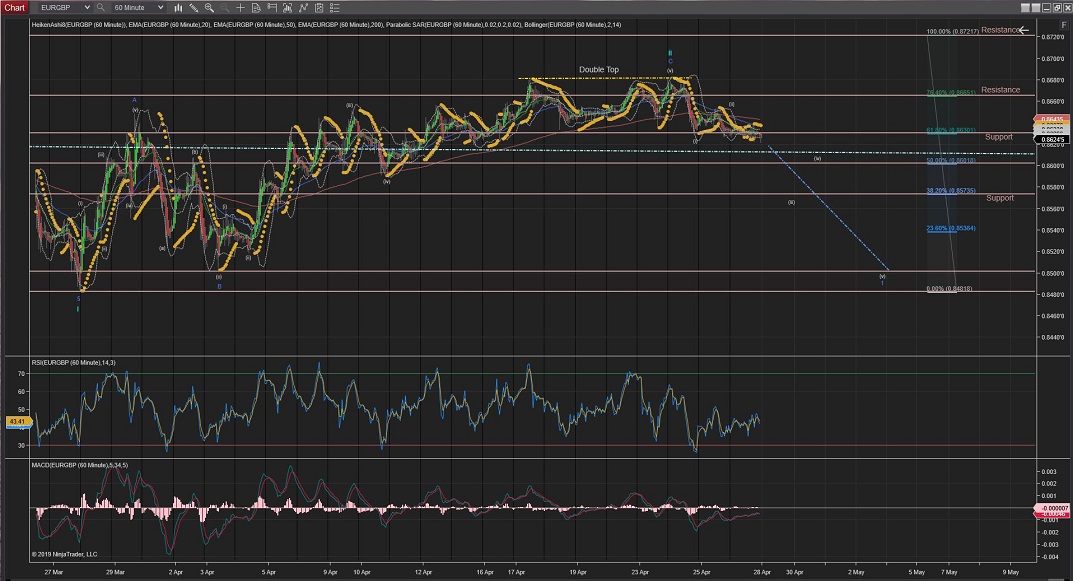Click the RSI indicator label
Viewport: 1073px width, 581px height.
click(75, 362)
